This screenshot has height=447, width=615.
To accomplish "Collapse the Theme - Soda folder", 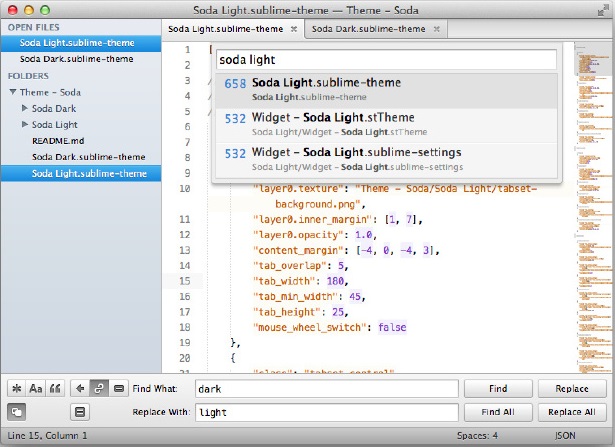I will click(13, 92).
